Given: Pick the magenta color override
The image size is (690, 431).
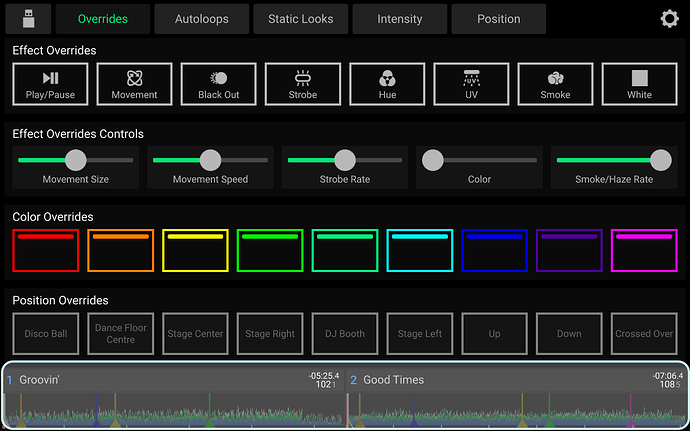Looking at the screenshot, I should pos(644,250).
